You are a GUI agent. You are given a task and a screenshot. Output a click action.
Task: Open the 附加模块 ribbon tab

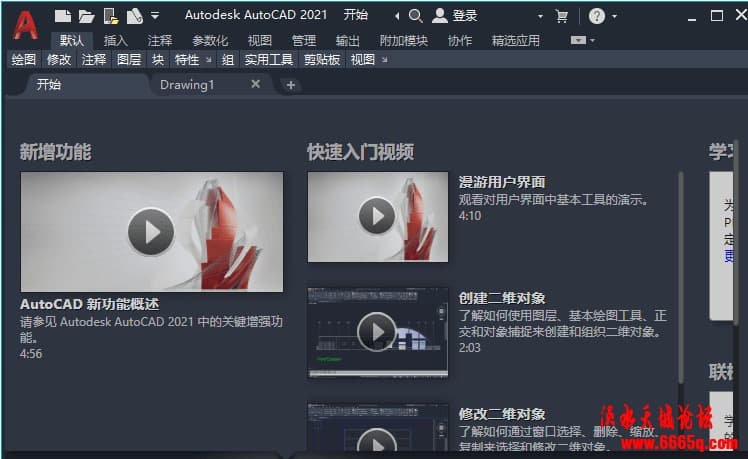point(404,41)
